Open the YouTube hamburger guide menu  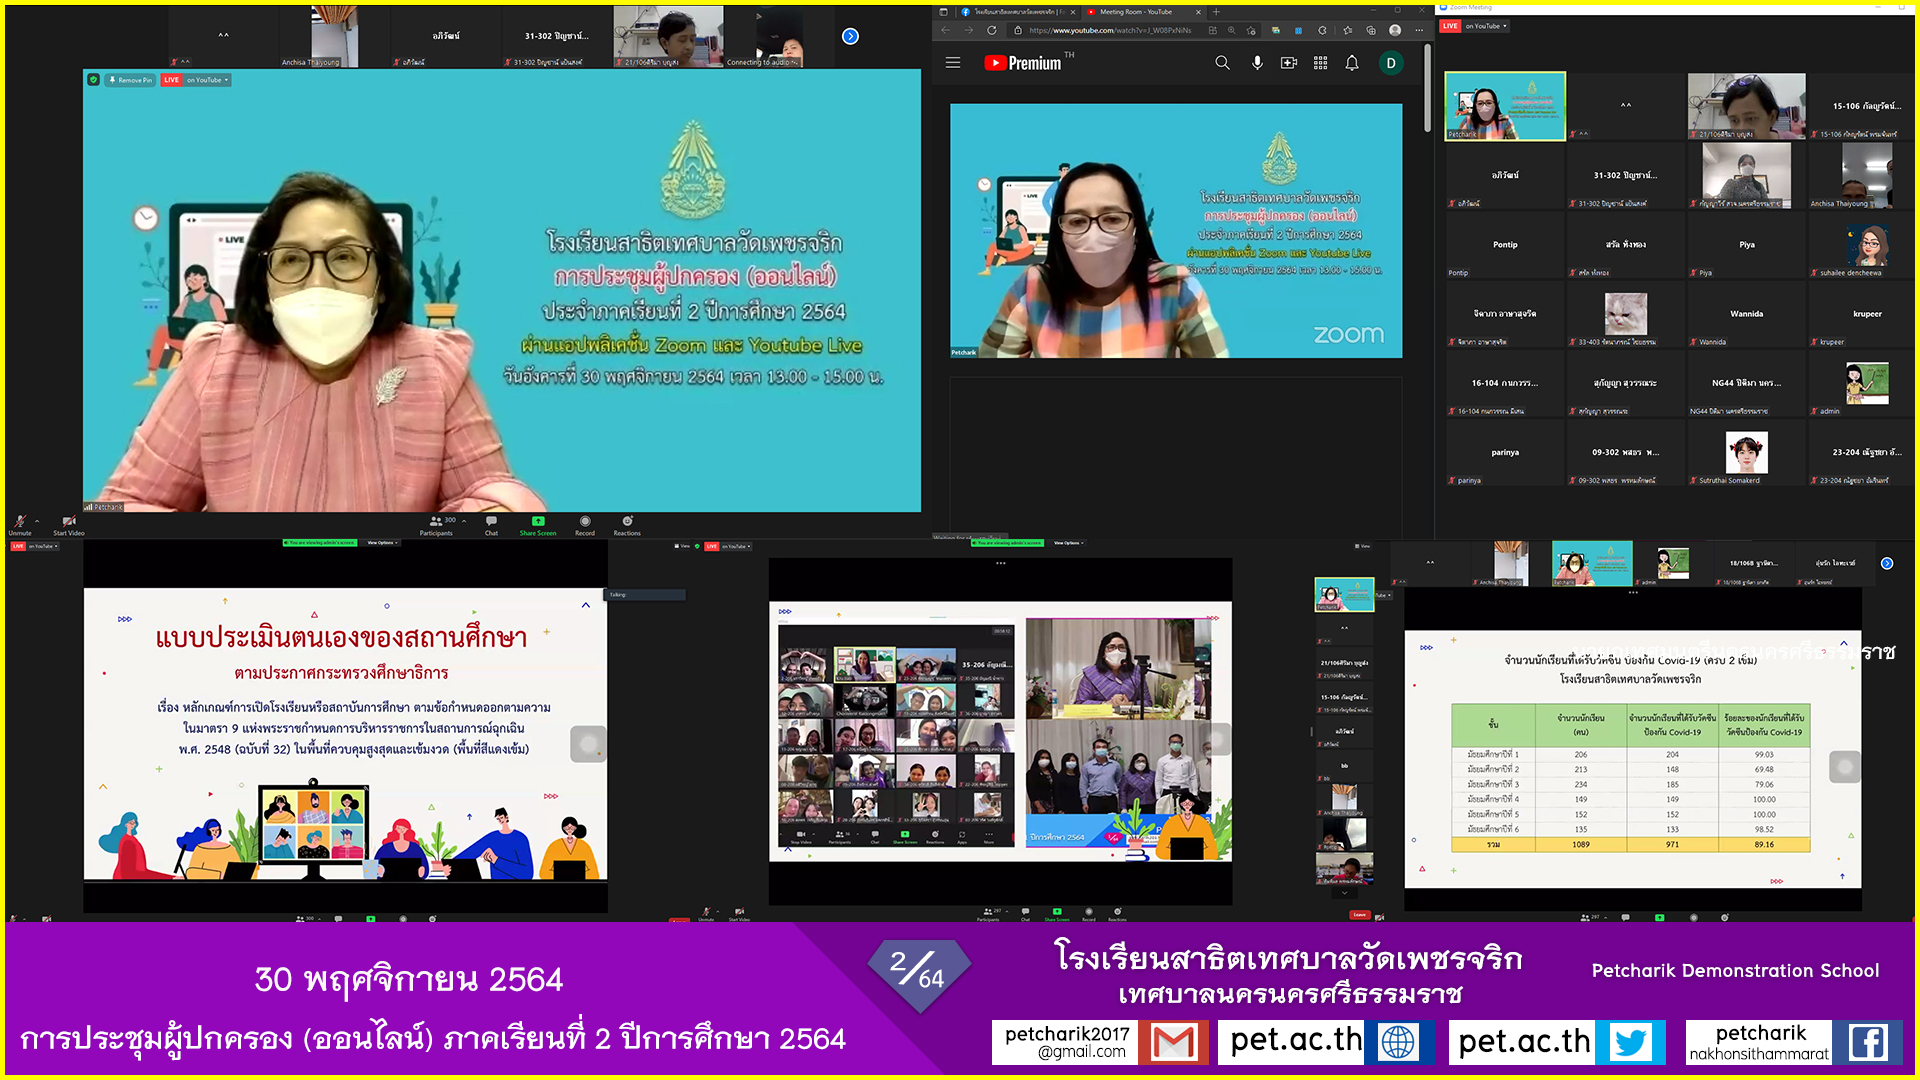pyautogui.click(x=953, y=63)
